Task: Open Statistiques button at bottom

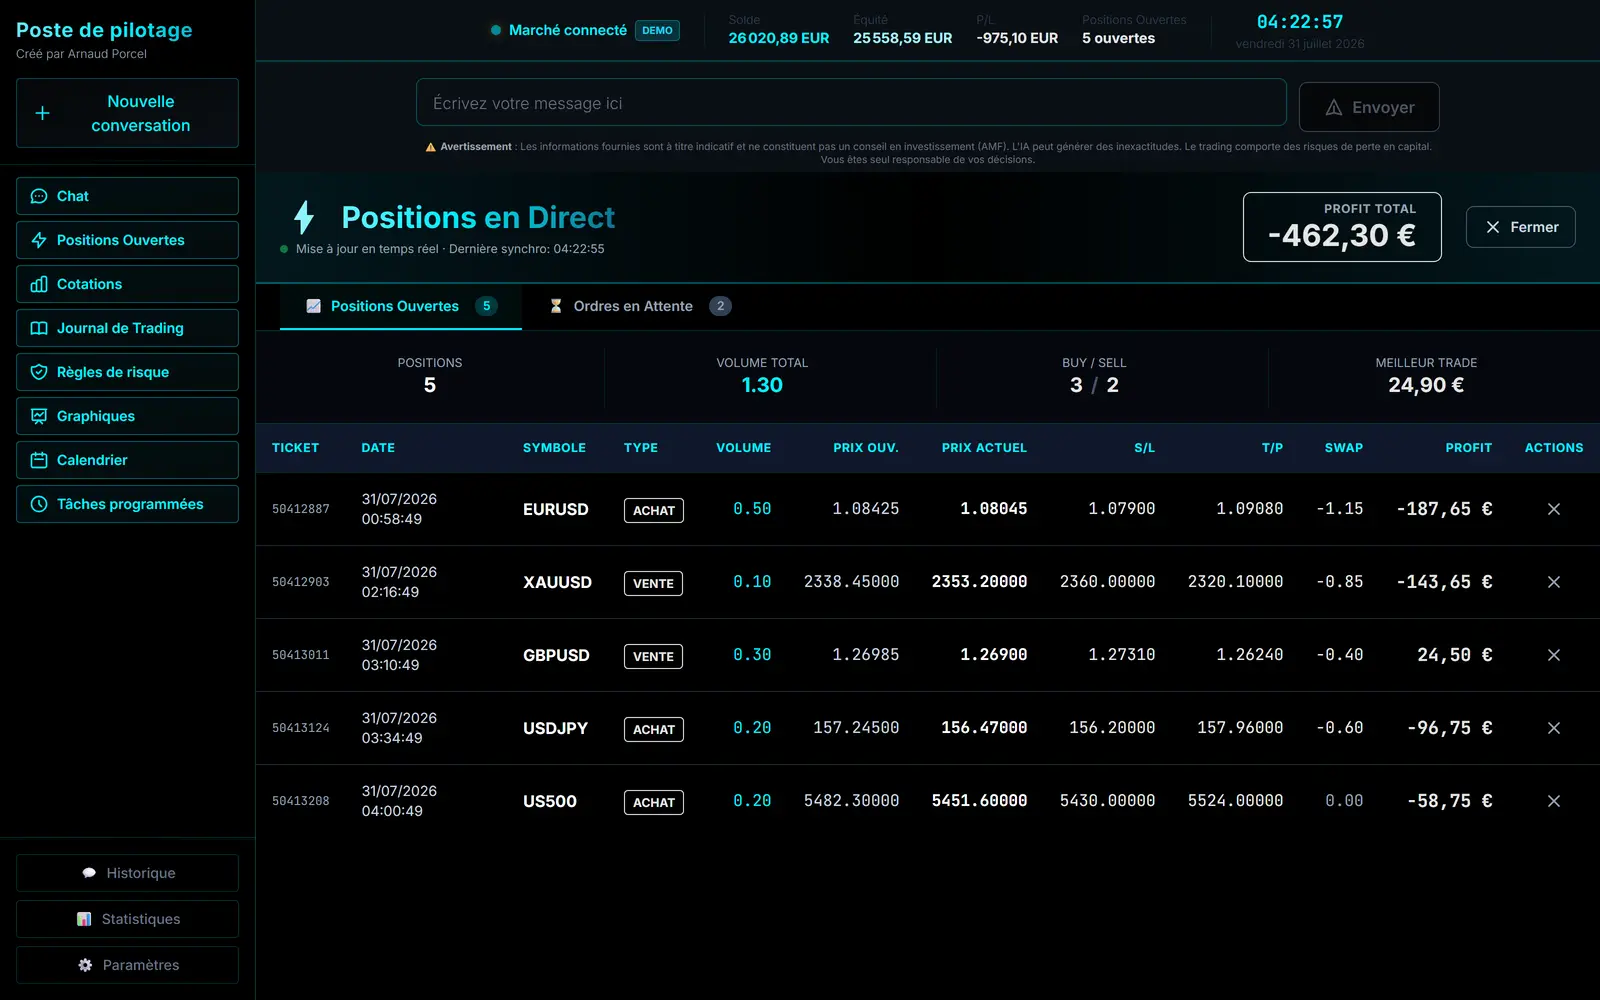Action: [127, 919]
